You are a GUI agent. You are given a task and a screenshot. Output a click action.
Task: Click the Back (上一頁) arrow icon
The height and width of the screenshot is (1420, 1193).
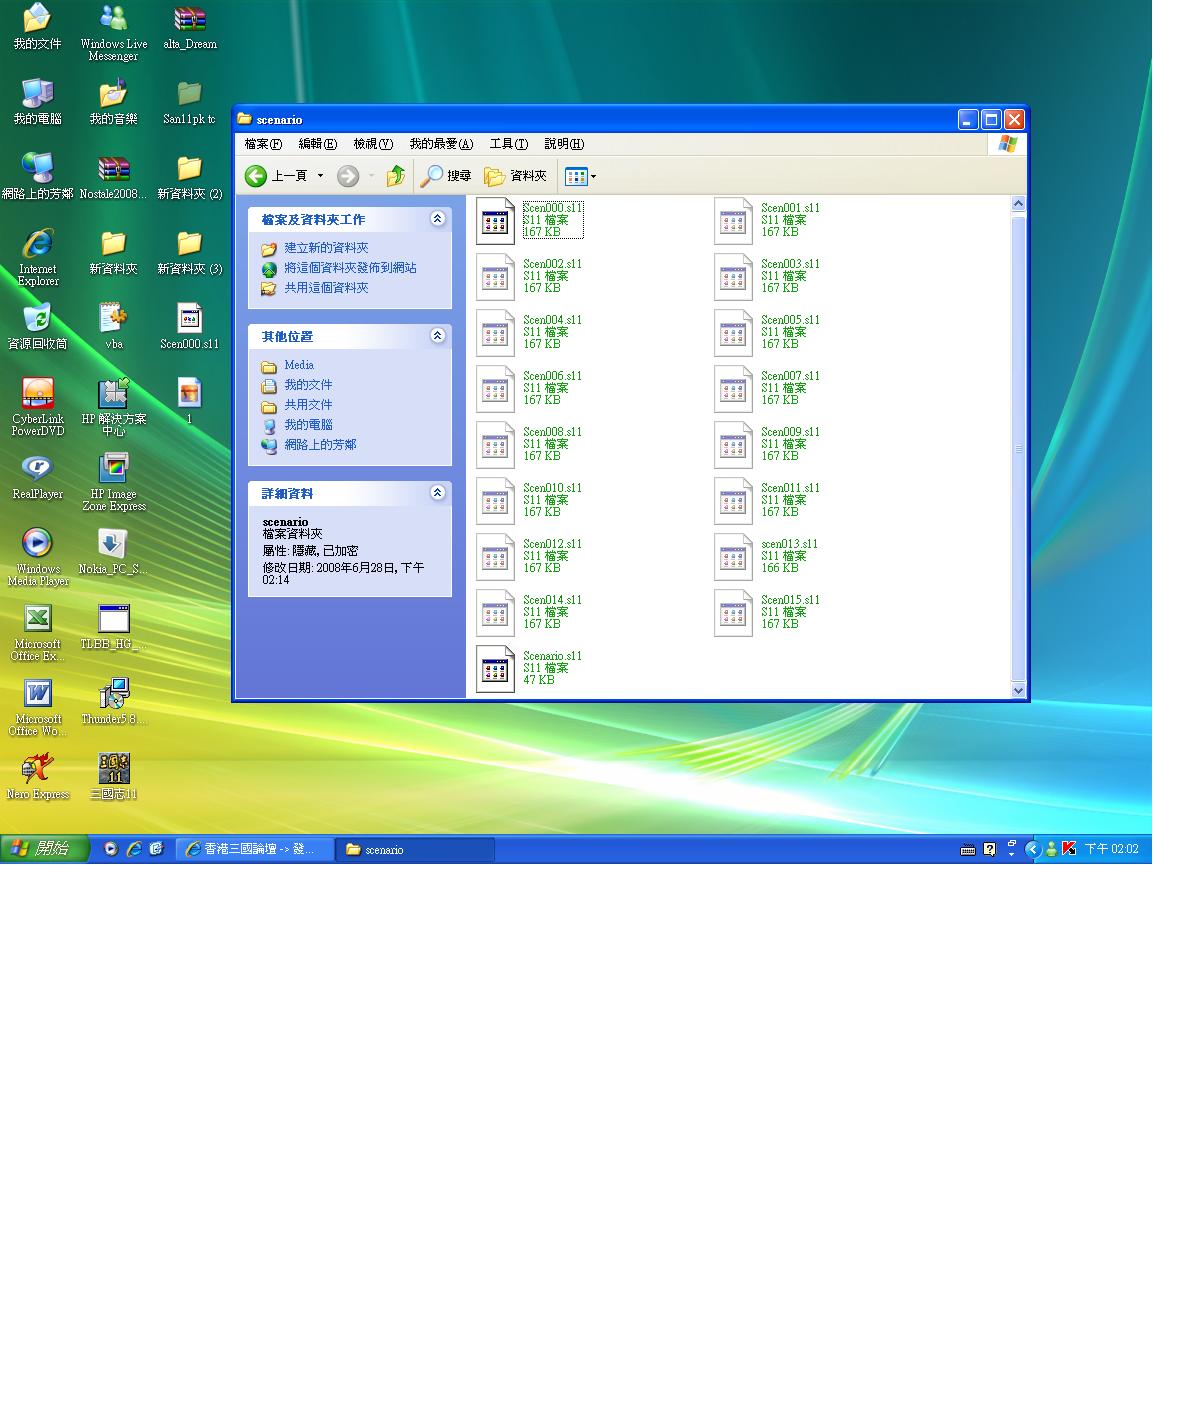point(256,176)
